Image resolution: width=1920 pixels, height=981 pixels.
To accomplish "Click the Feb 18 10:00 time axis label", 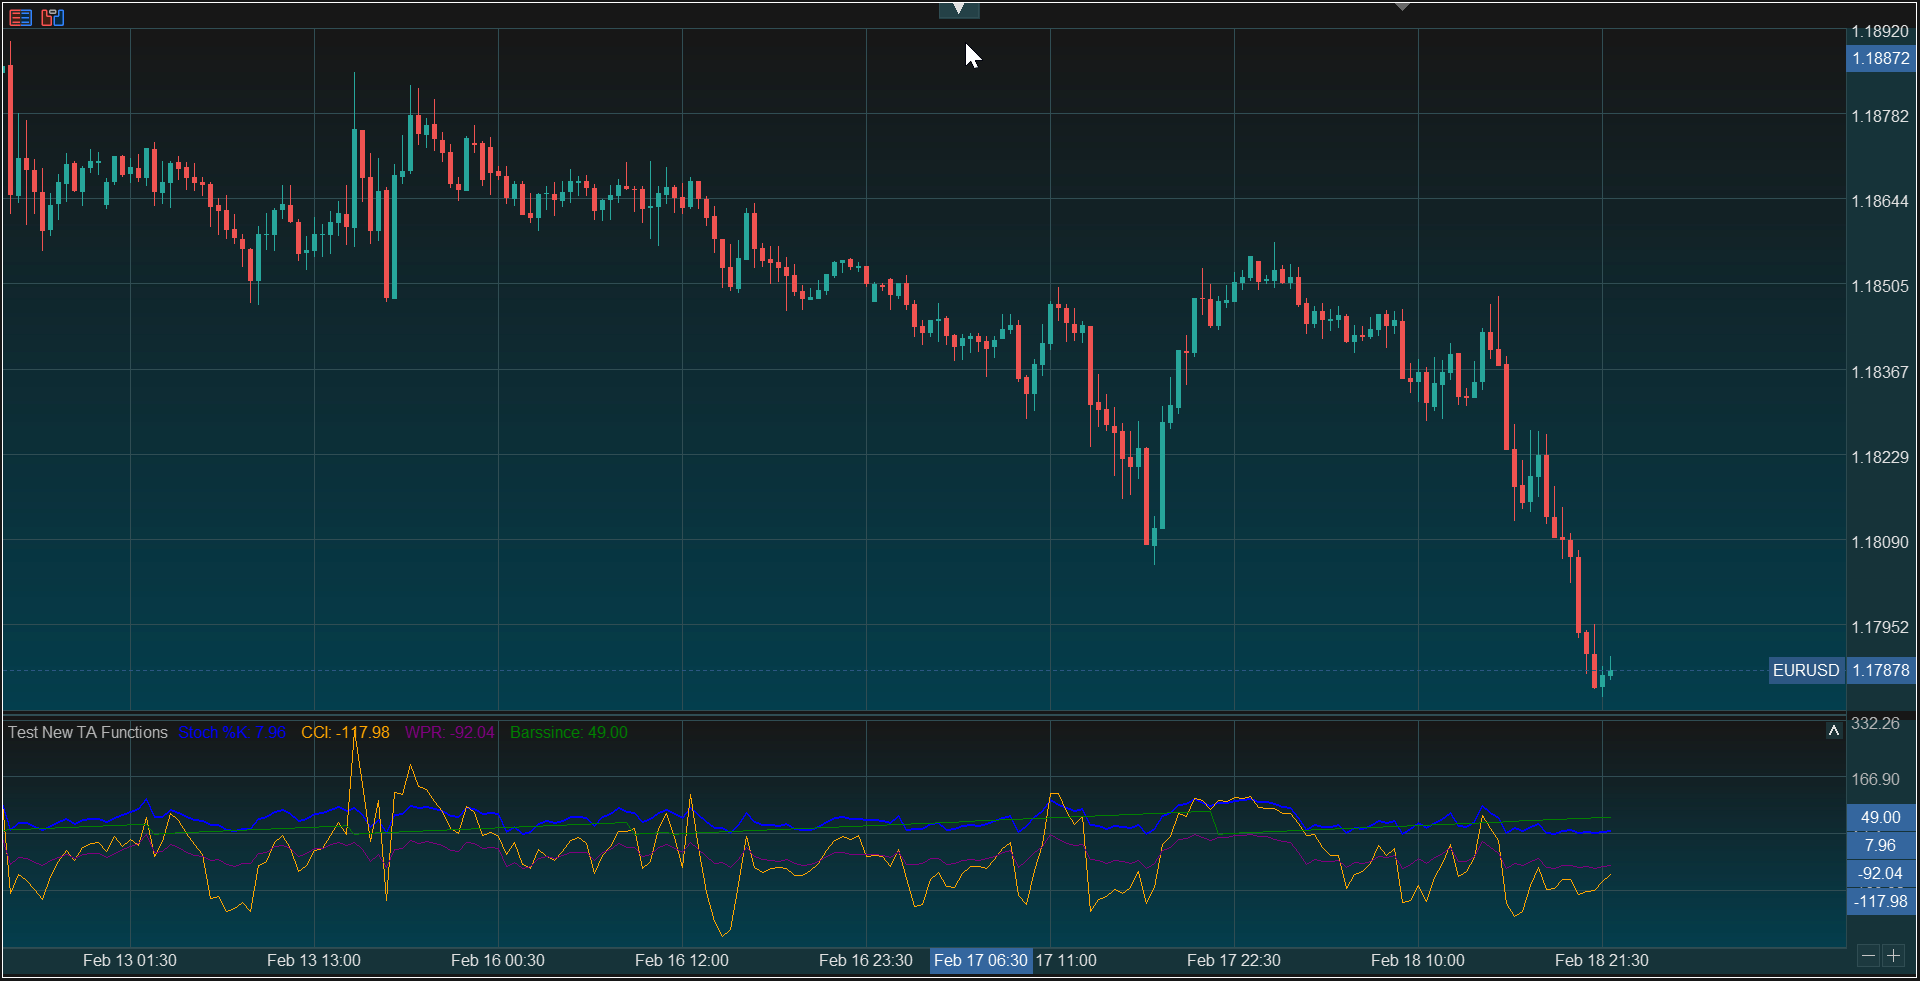I will point(1418,960).
